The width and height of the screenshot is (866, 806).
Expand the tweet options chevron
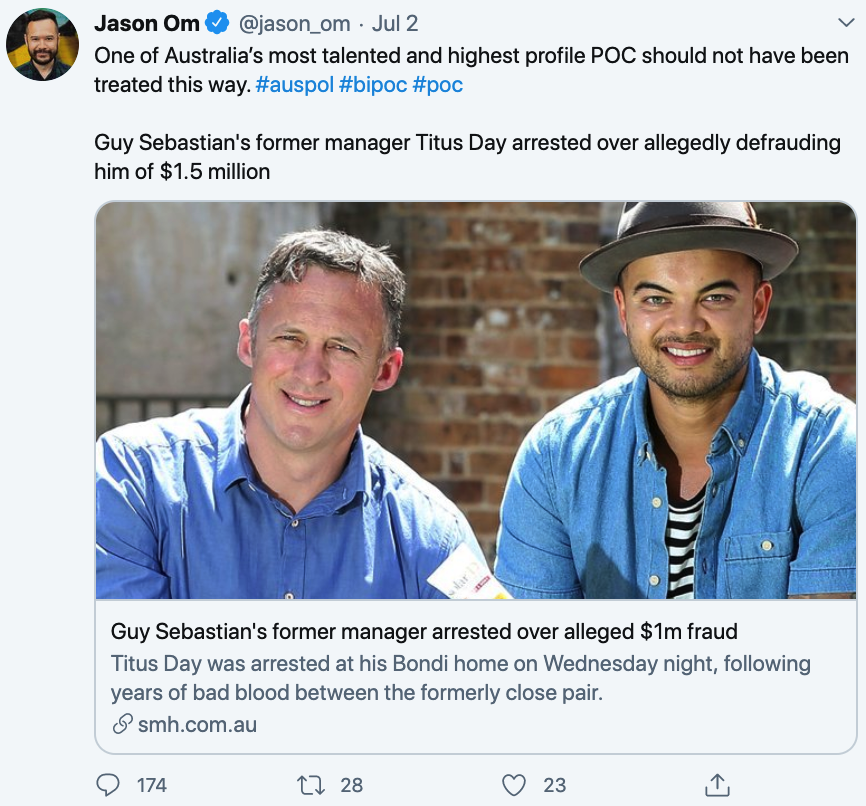[844, 22]
